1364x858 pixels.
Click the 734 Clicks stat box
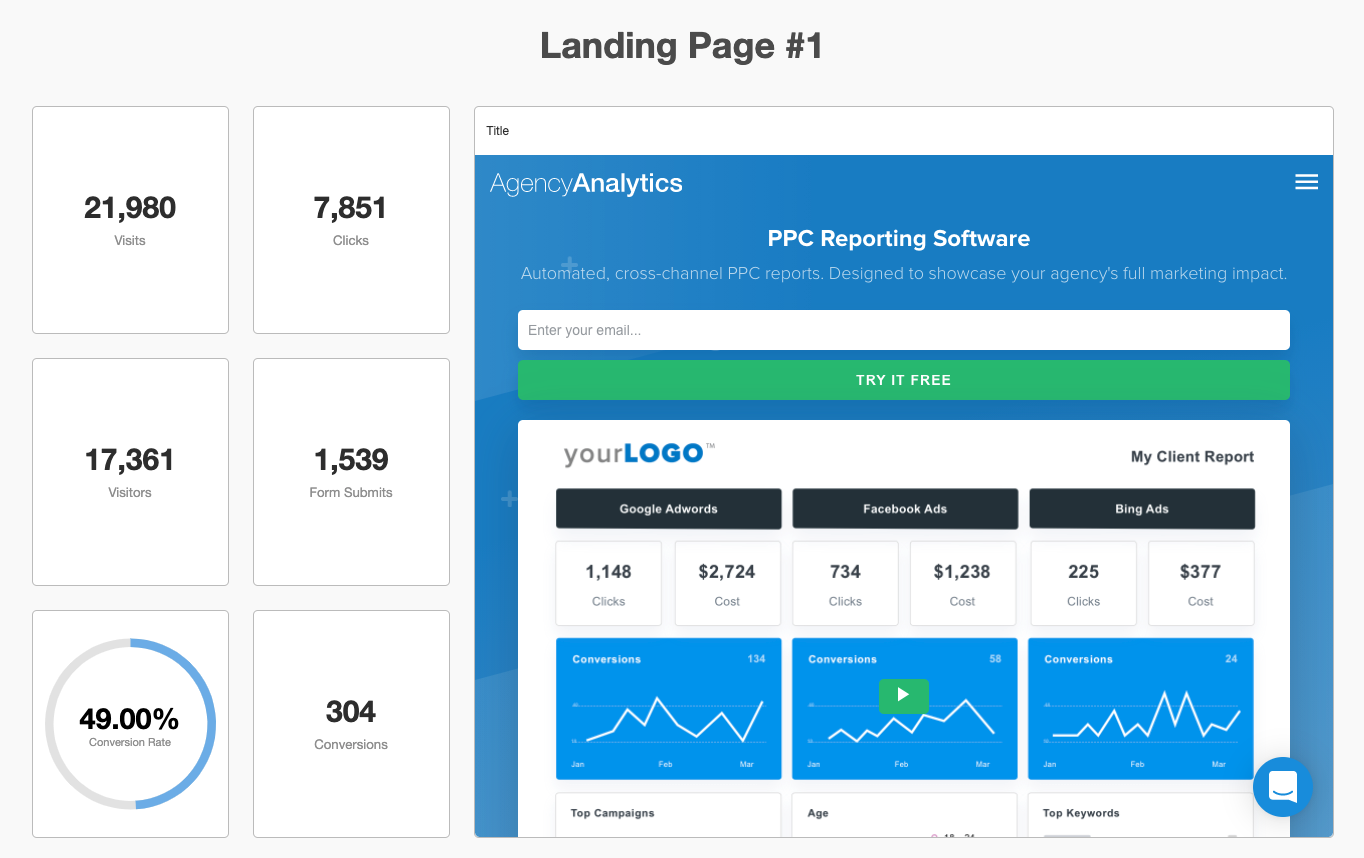point(845,584)
